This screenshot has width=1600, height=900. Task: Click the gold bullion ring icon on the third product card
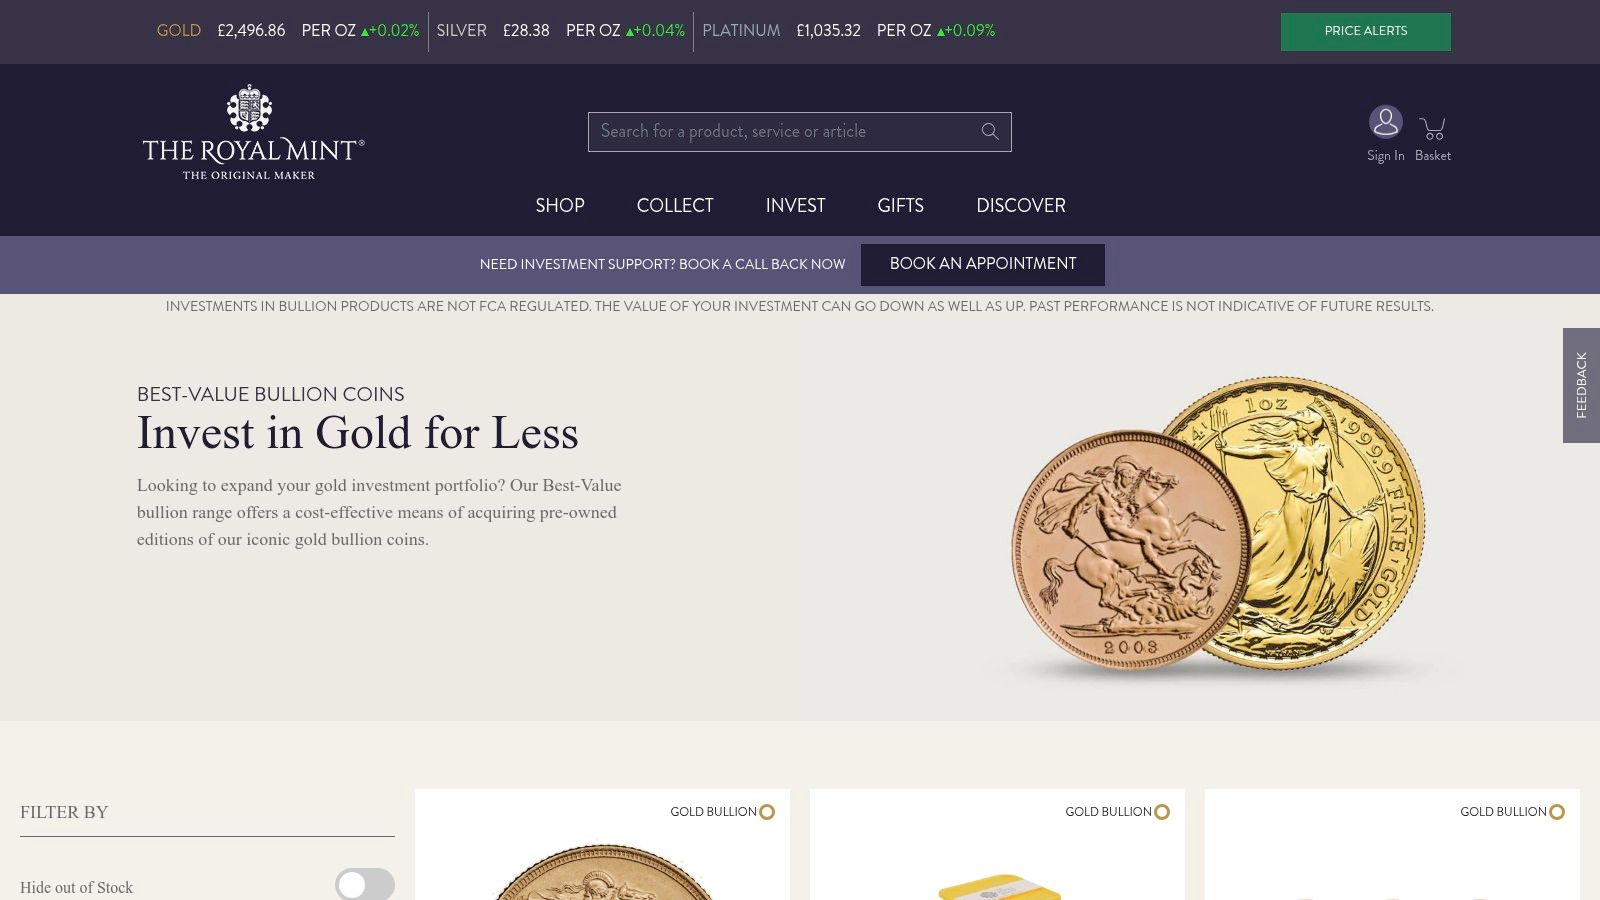click(x=1557, y=812)
